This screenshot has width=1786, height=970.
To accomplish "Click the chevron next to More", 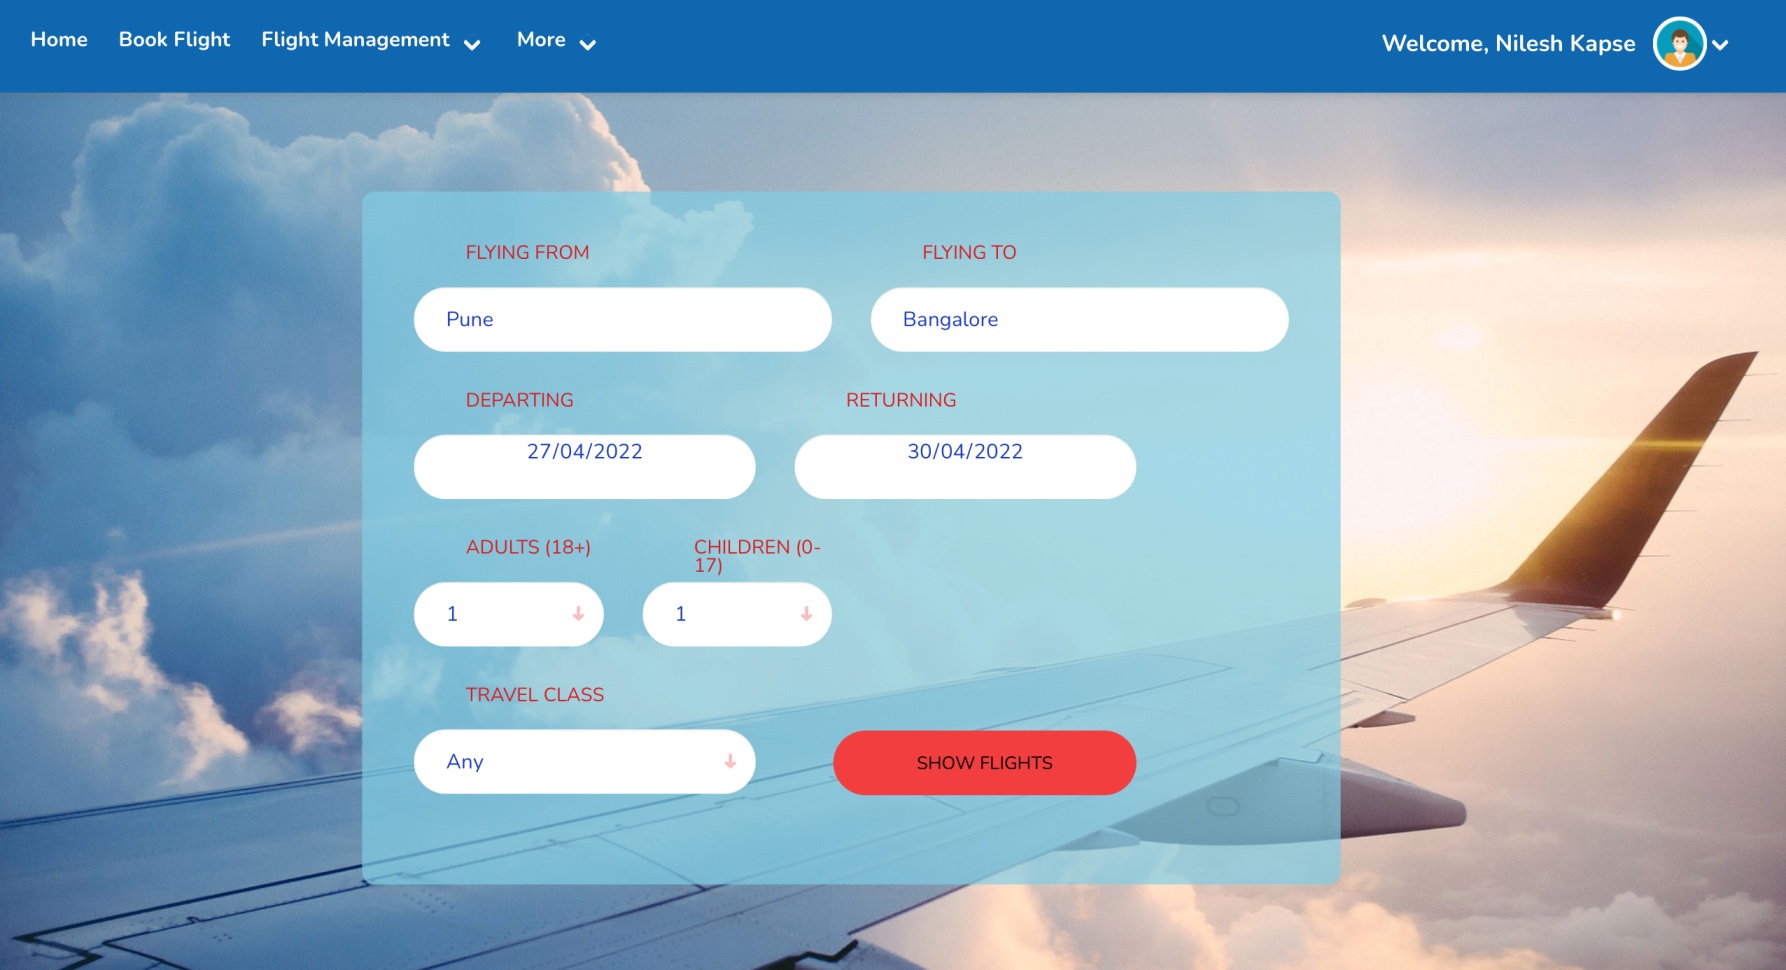I will pyautogui.click(x=588, y=44).
